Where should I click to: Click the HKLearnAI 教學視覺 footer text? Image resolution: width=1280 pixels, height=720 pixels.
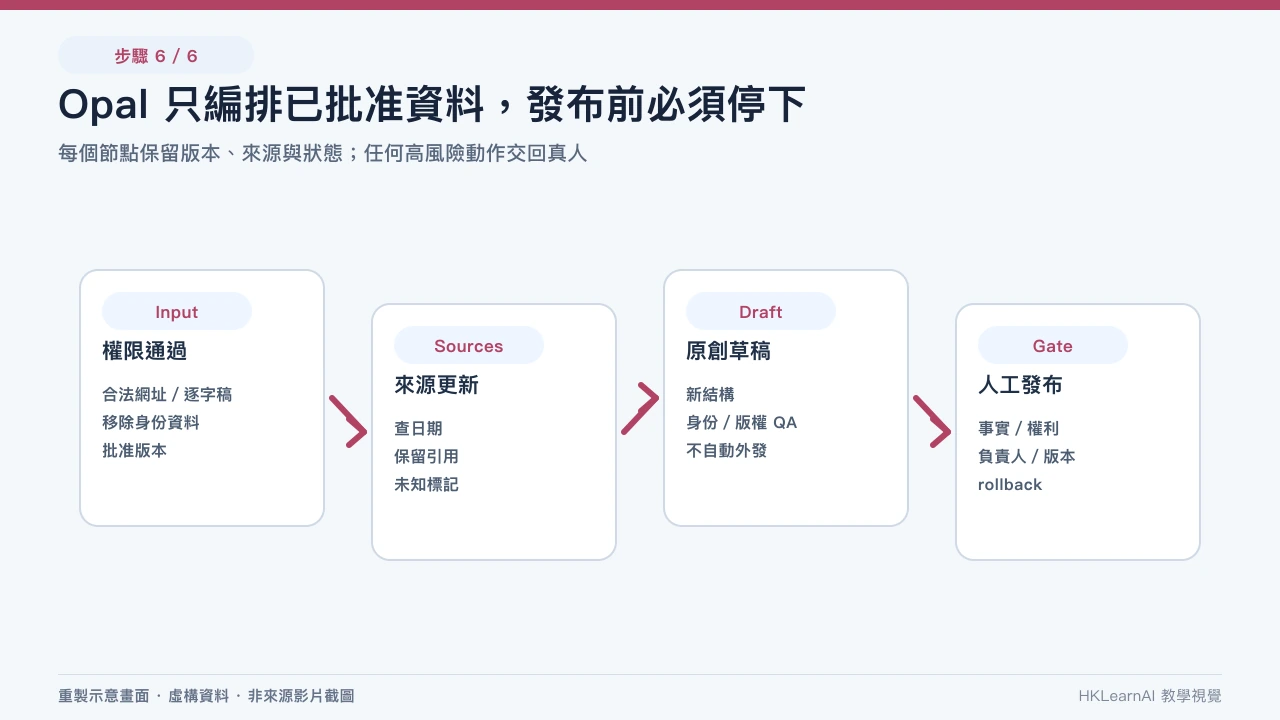click(x=1150, y=696)
